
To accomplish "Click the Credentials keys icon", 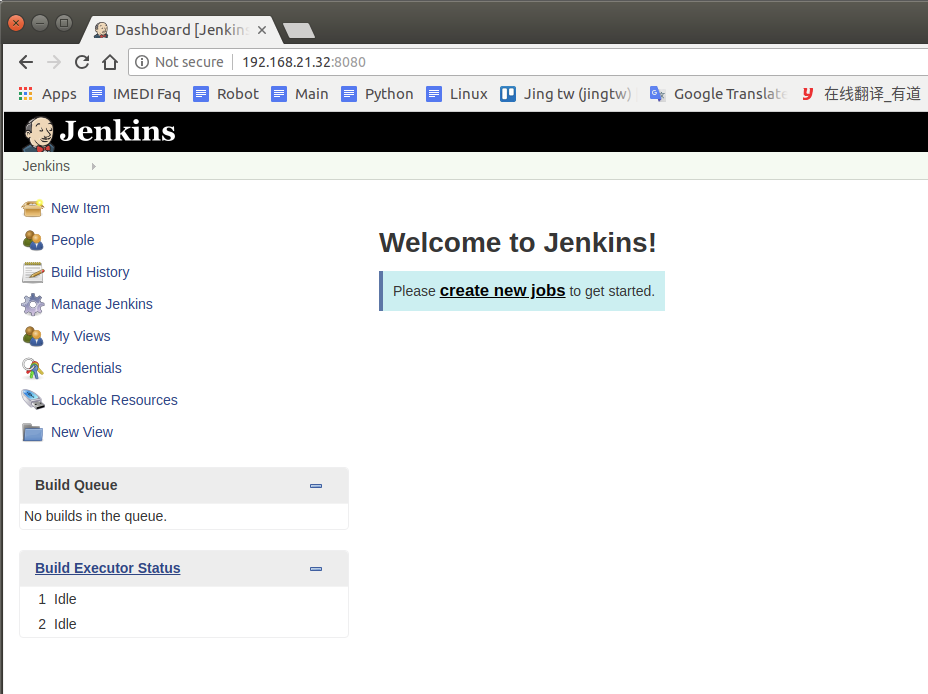I will (x=33, y=368).
